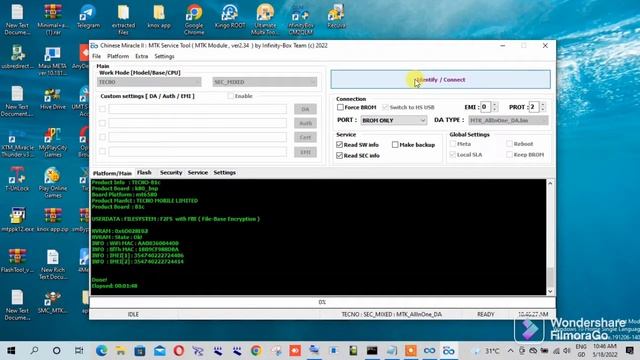Click the Cert browse button

305,138
